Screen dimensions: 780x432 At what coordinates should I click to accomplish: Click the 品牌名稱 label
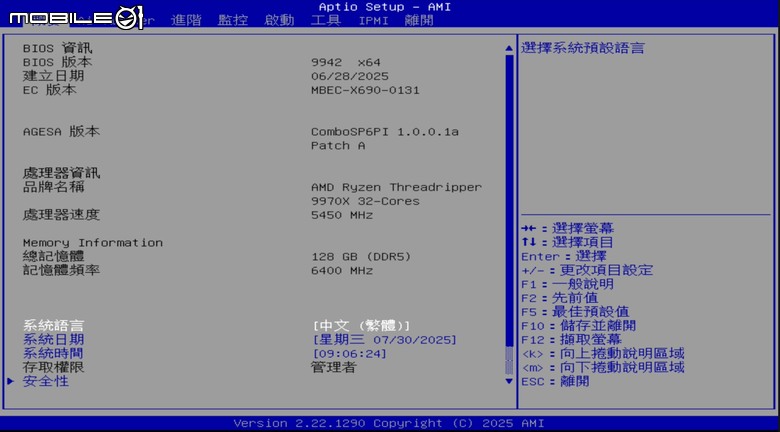(x=53, y=187)
